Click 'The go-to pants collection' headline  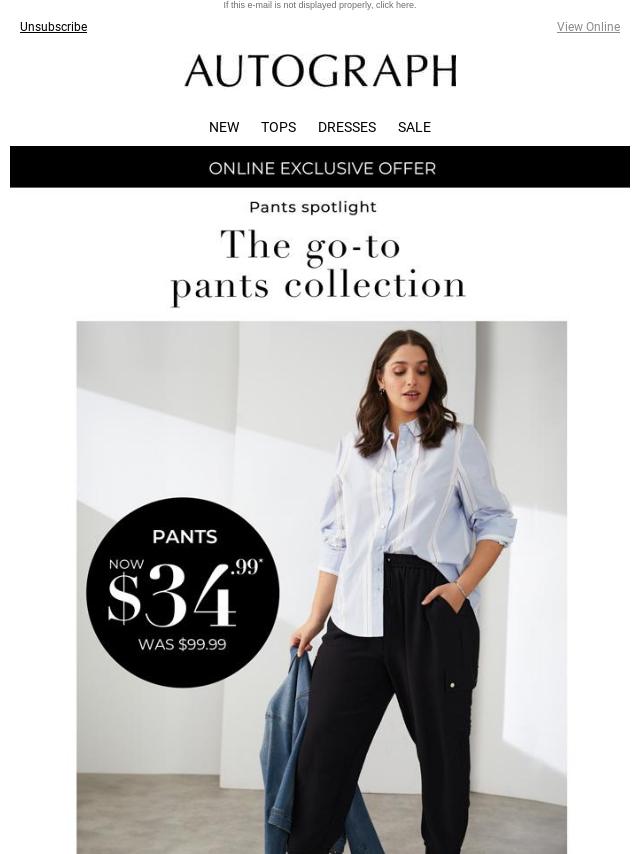point(318,265)
